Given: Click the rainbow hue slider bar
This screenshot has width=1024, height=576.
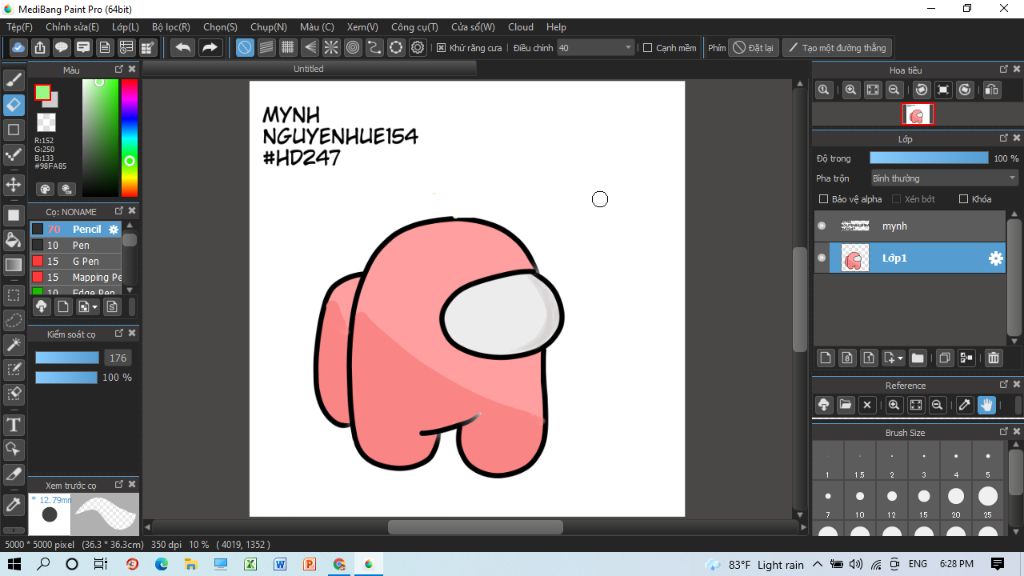Looking at the screenshot, I should pos(129,137).
